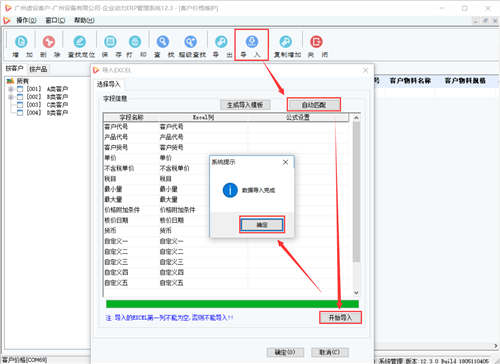Click the green import progress bar
This screenshot has height=364, width=500.
click(232, 304)
